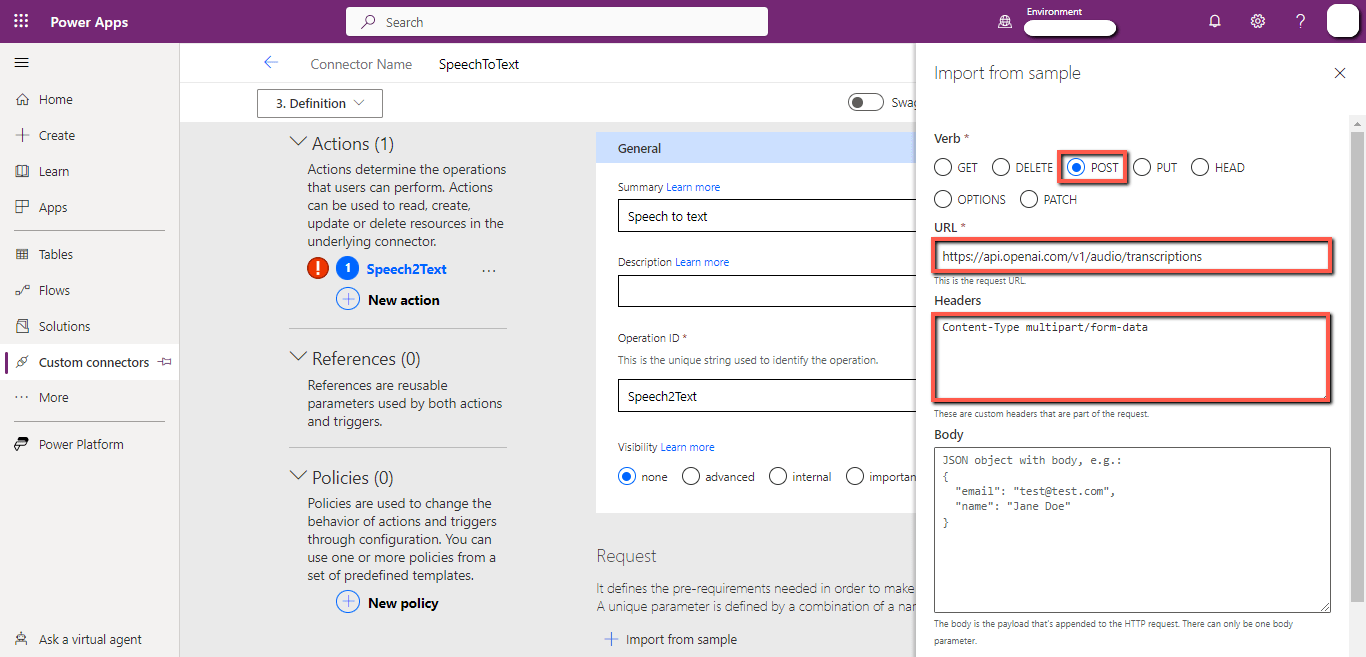The width and height of the screenshot is (1366, 657).
Task: Click Learn more next to Visibility
Action: [687, 447]
